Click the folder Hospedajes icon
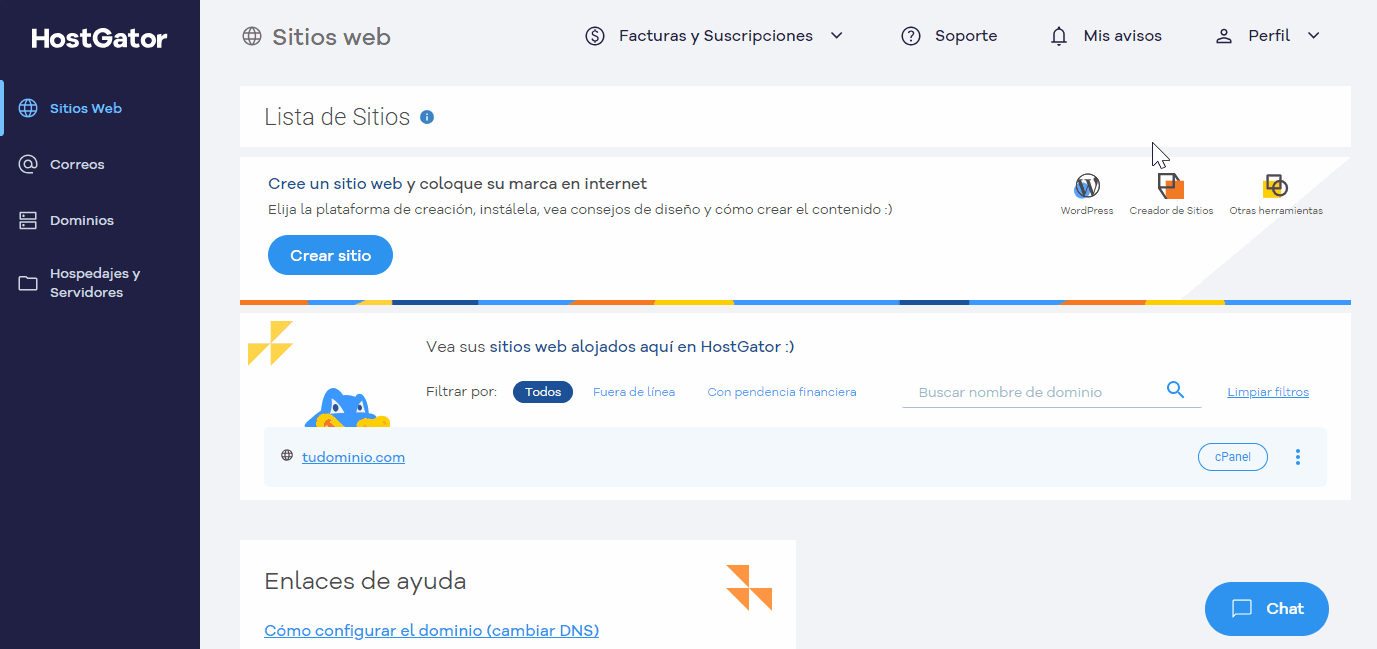Viewport: 1377px width, 649px height. tap(28, 283)
